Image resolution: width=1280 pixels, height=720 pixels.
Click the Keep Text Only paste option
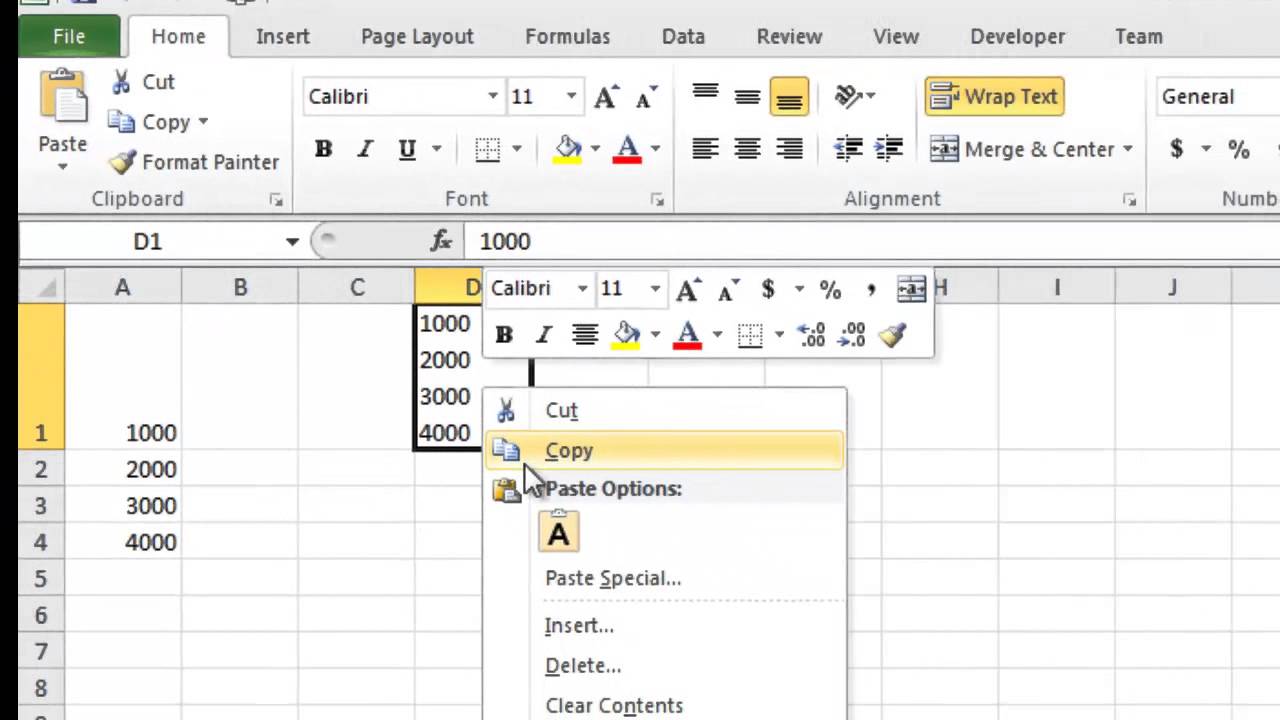point(559,531)
